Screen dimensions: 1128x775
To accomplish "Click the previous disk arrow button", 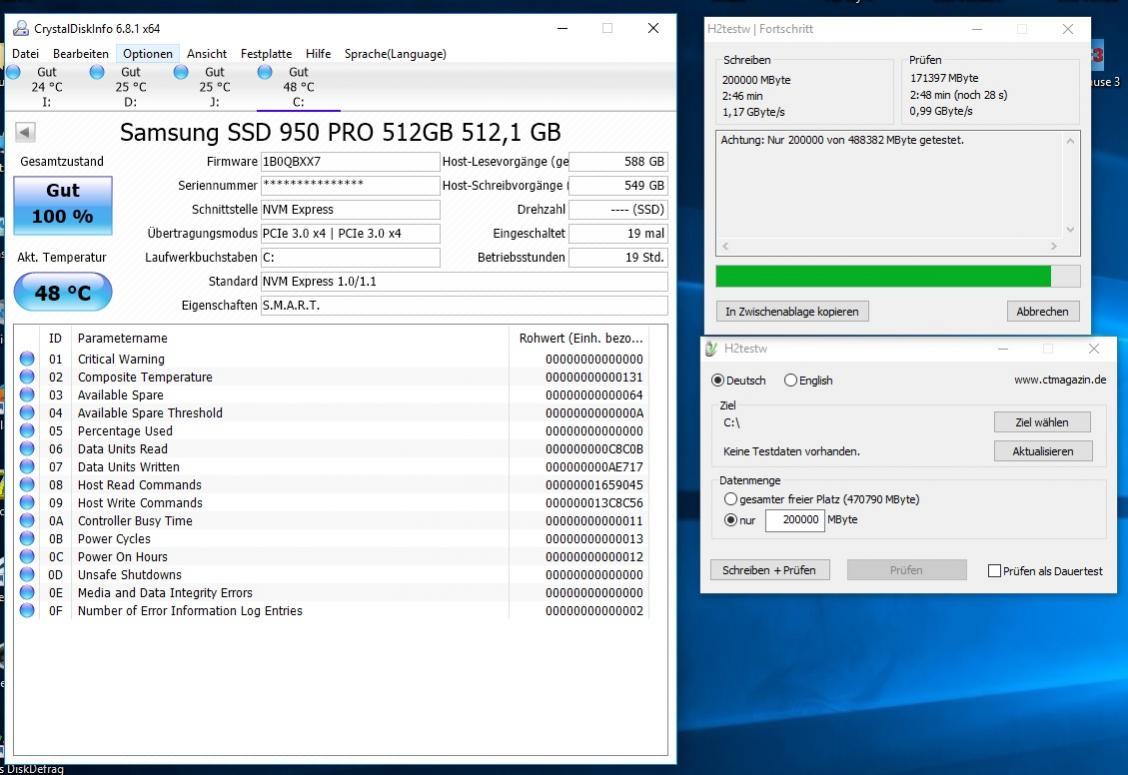I will tap(25, 132).
